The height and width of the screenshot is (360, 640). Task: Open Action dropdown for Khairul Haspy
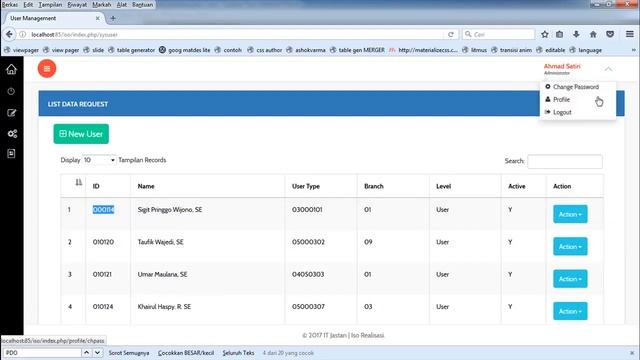[570, 311]
